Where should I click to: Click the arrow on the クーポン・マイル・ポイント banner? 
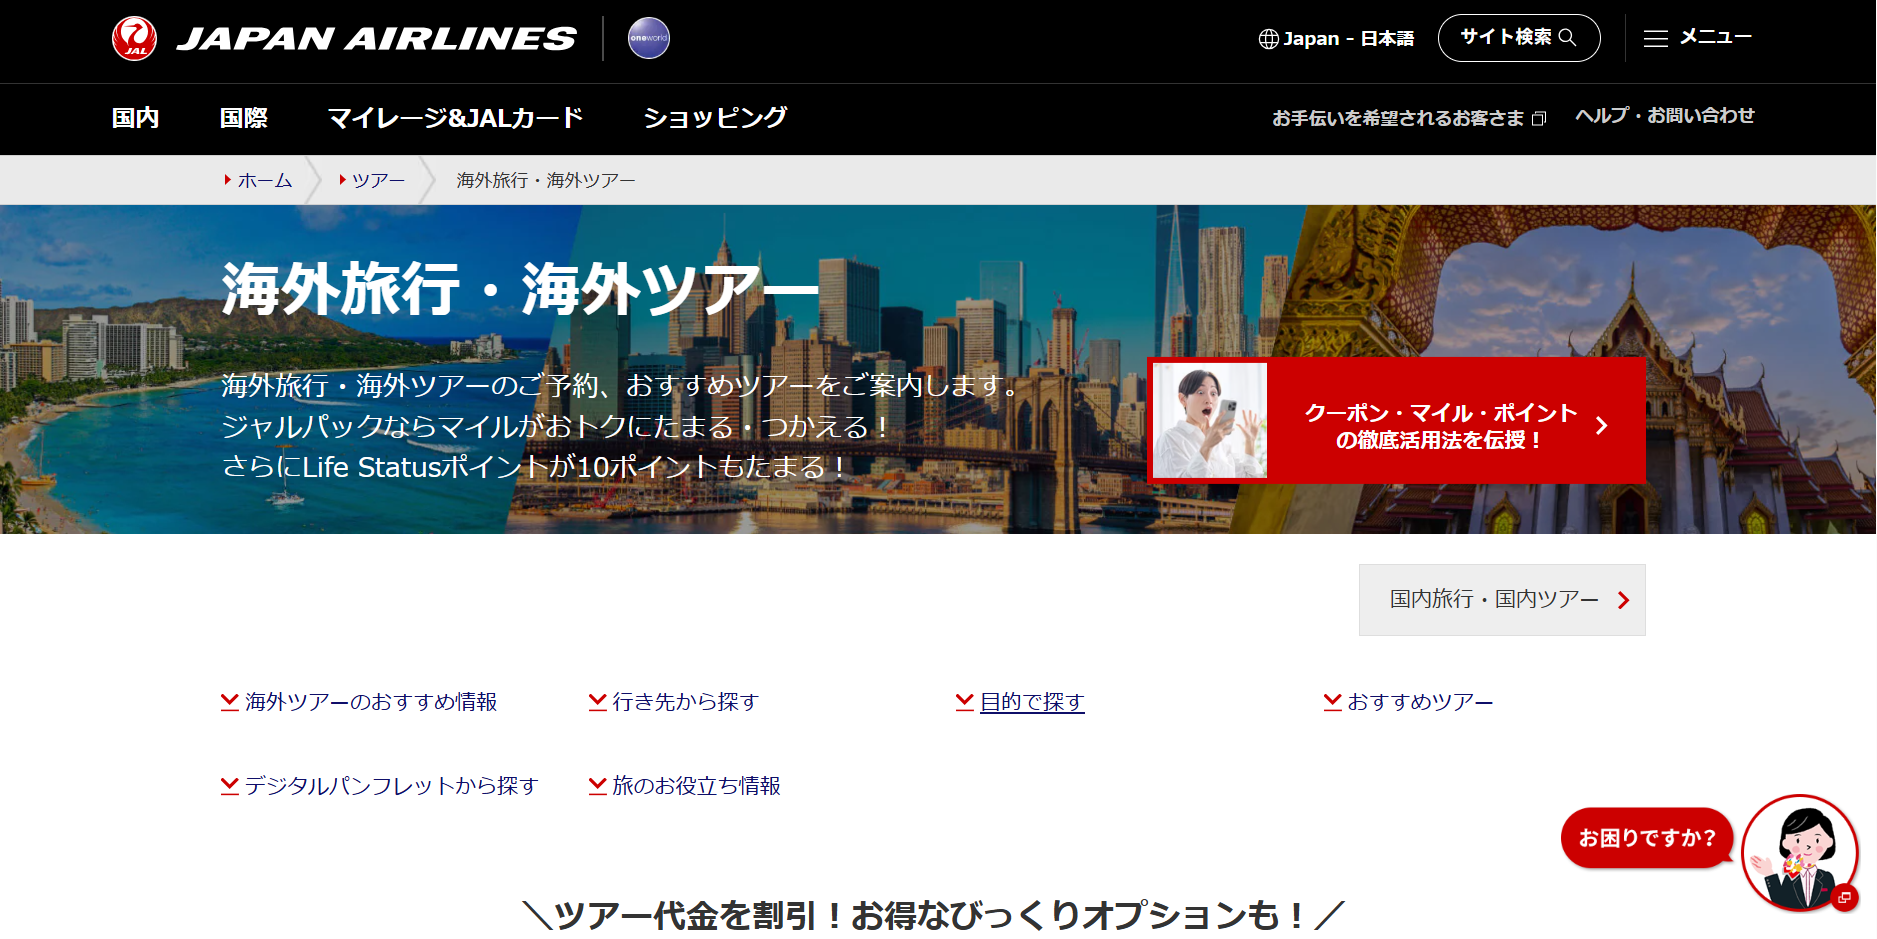[1602, 426]
